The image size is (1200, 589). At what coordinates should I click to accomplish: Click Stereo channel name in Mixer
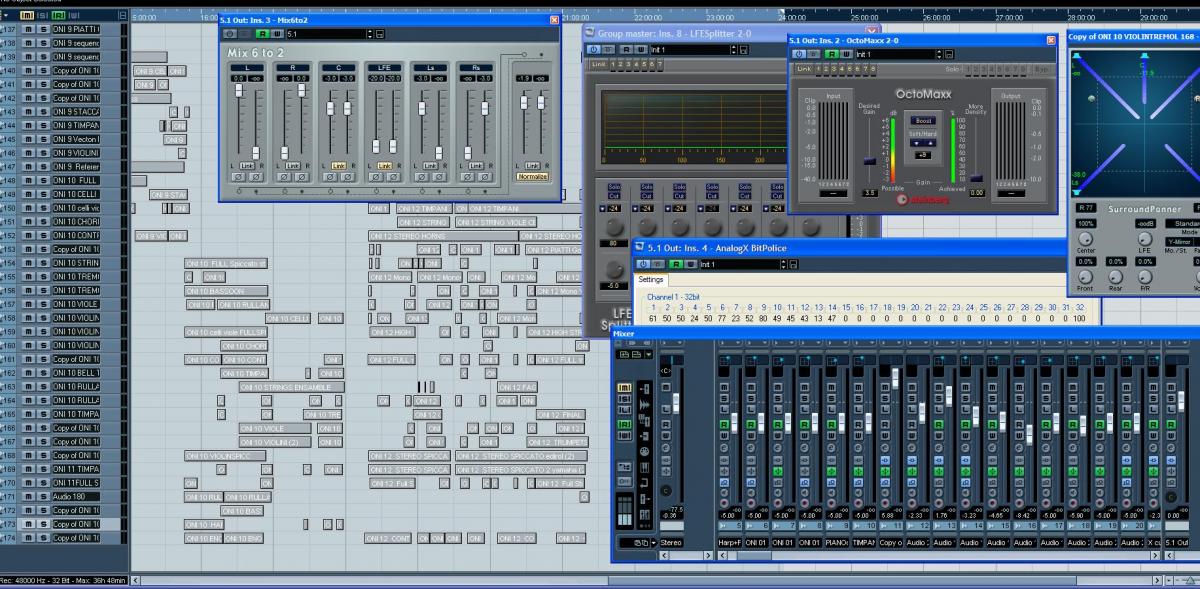point(672,542)
